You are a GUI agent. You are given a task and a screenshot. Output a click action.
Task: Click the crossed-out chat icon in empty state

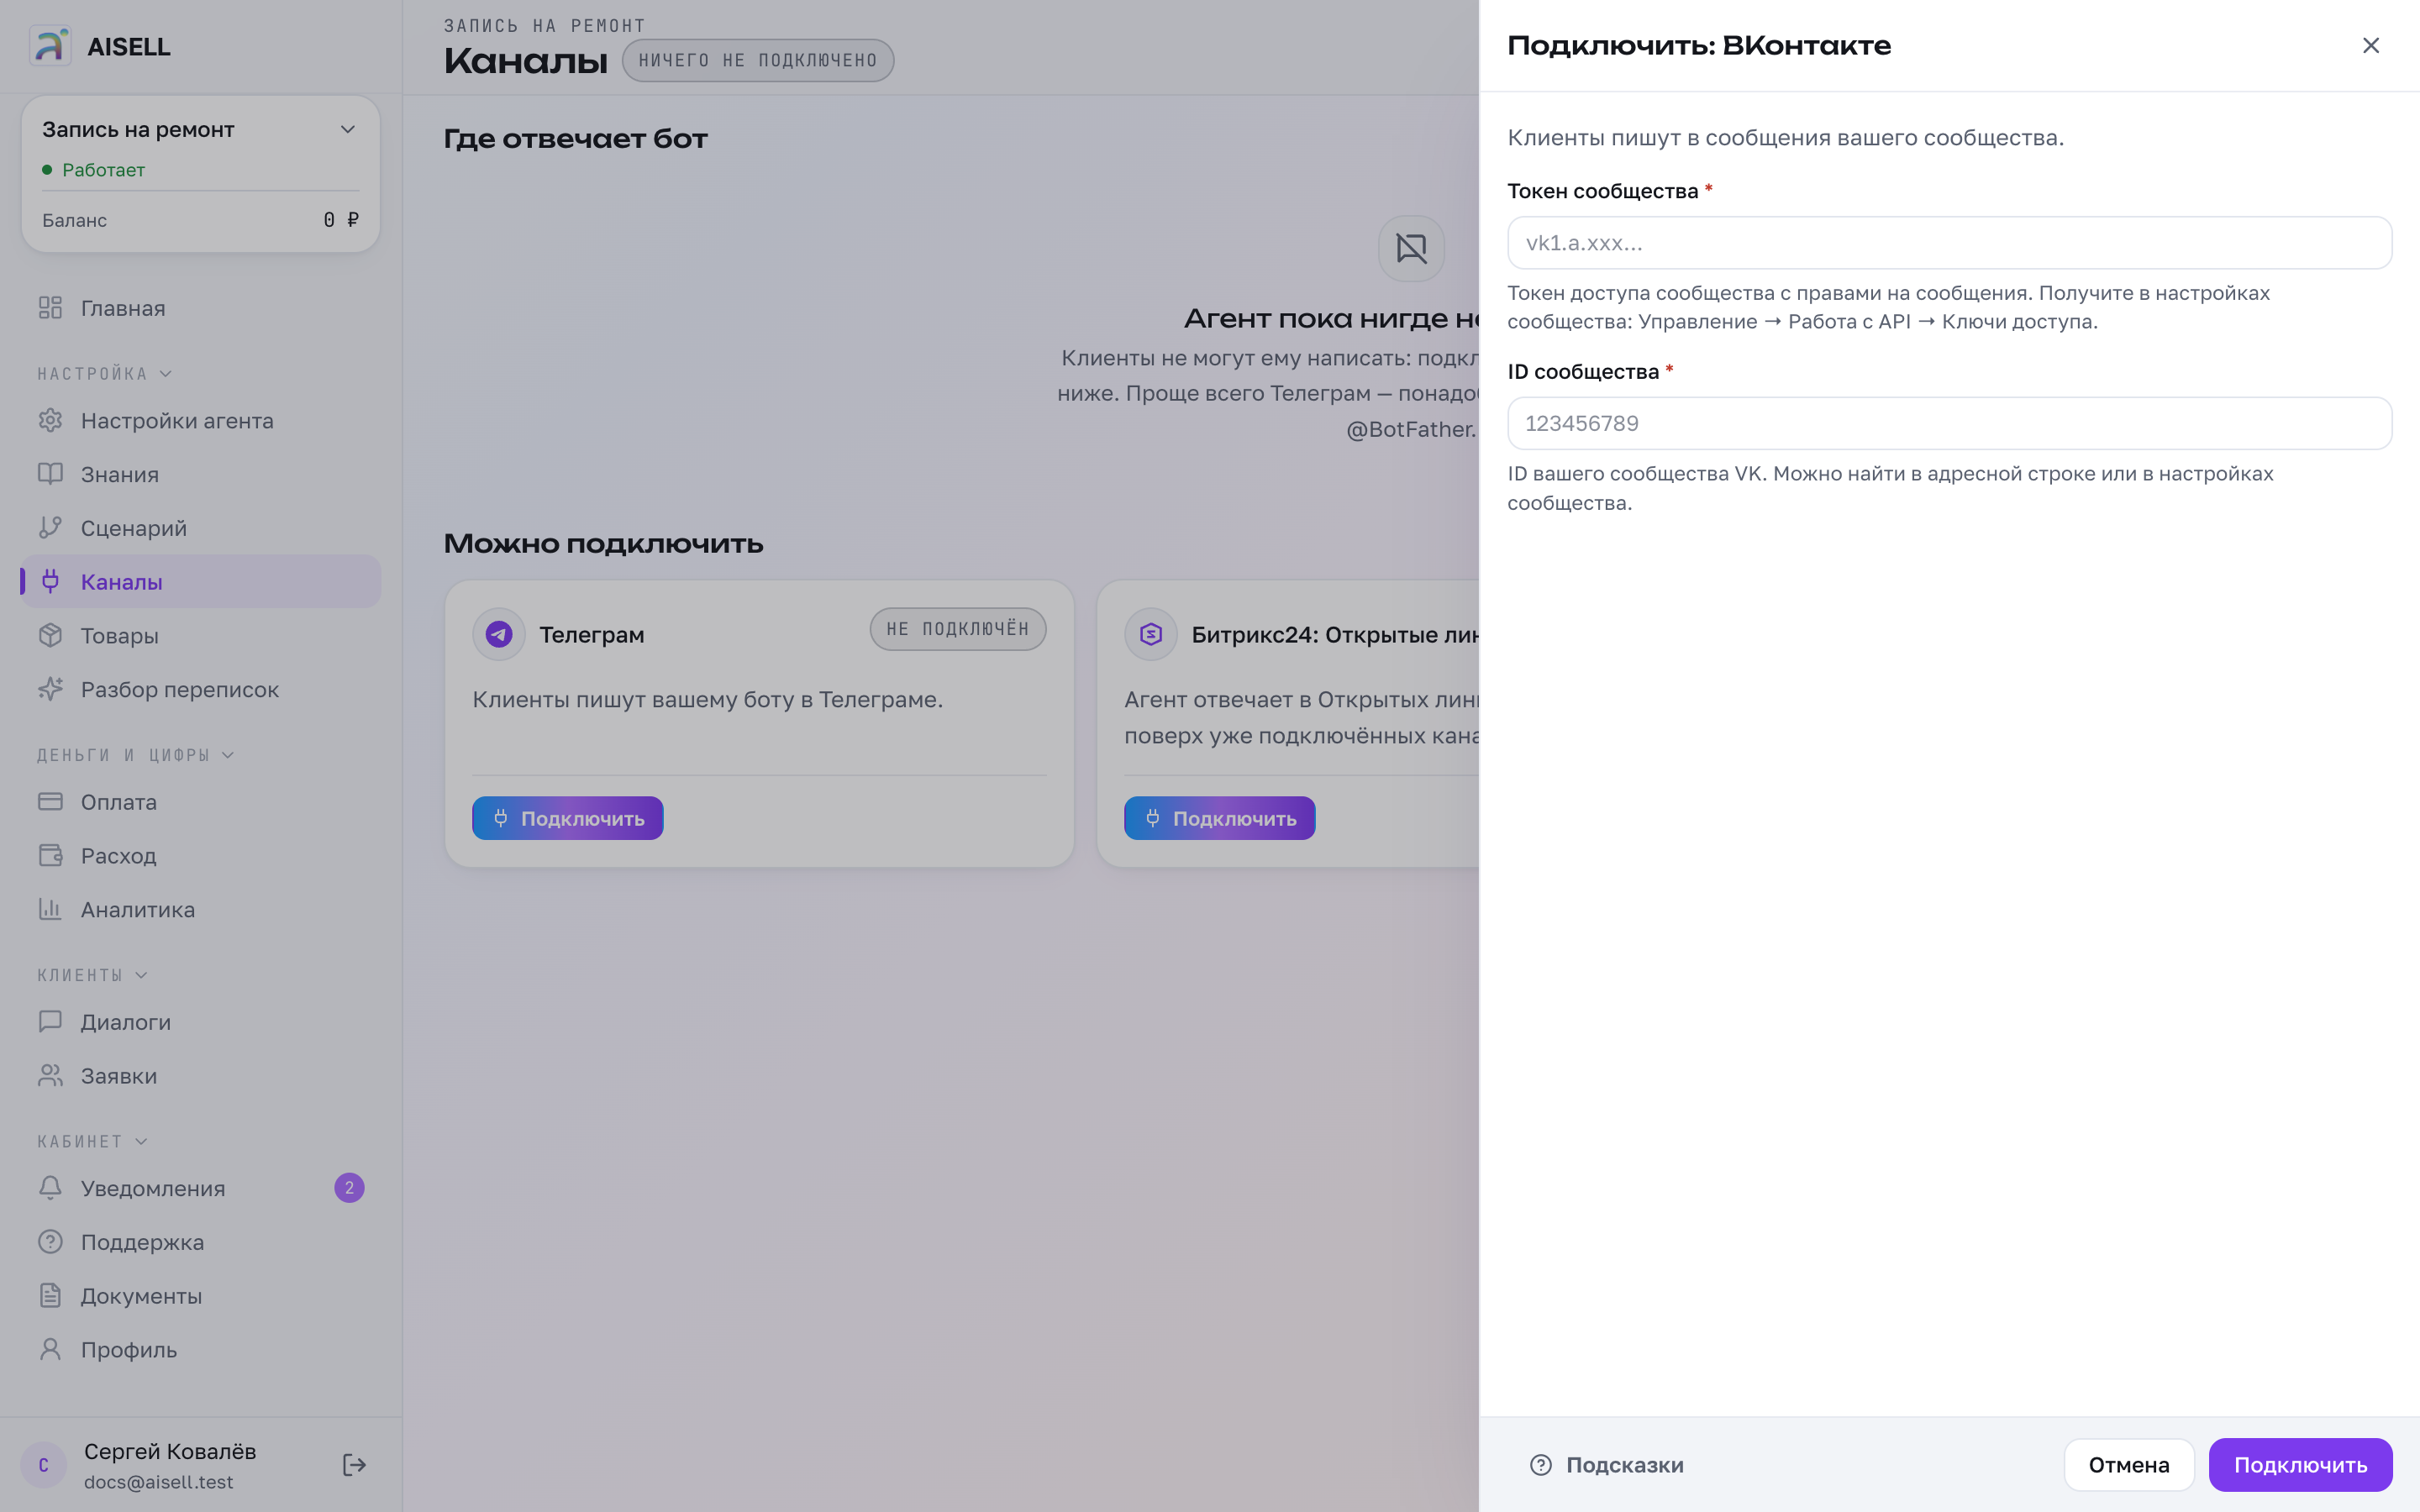tap(1411, 248)
